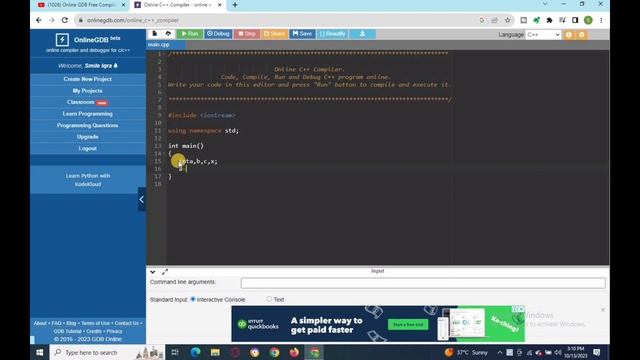Click the second orange icon beside Language
Image resolution: width=640 pixels, height=360 pixels.
(582, 35)
